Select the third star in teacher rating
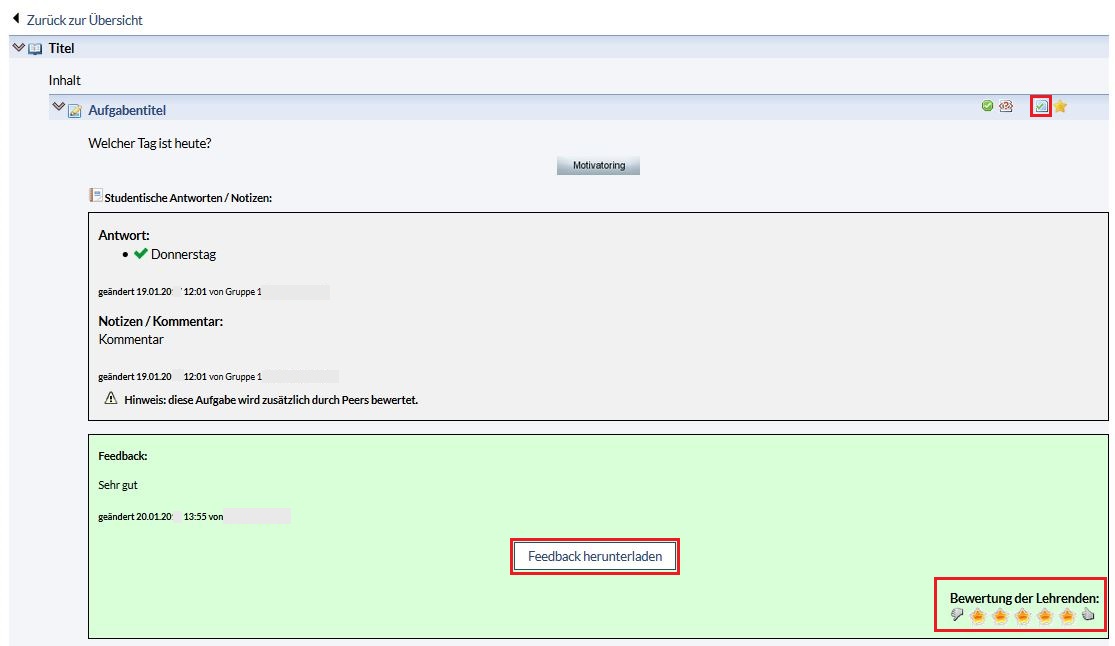Image resolution: width=1115 pixels, height=646 pixels. tap(1023, 615)
